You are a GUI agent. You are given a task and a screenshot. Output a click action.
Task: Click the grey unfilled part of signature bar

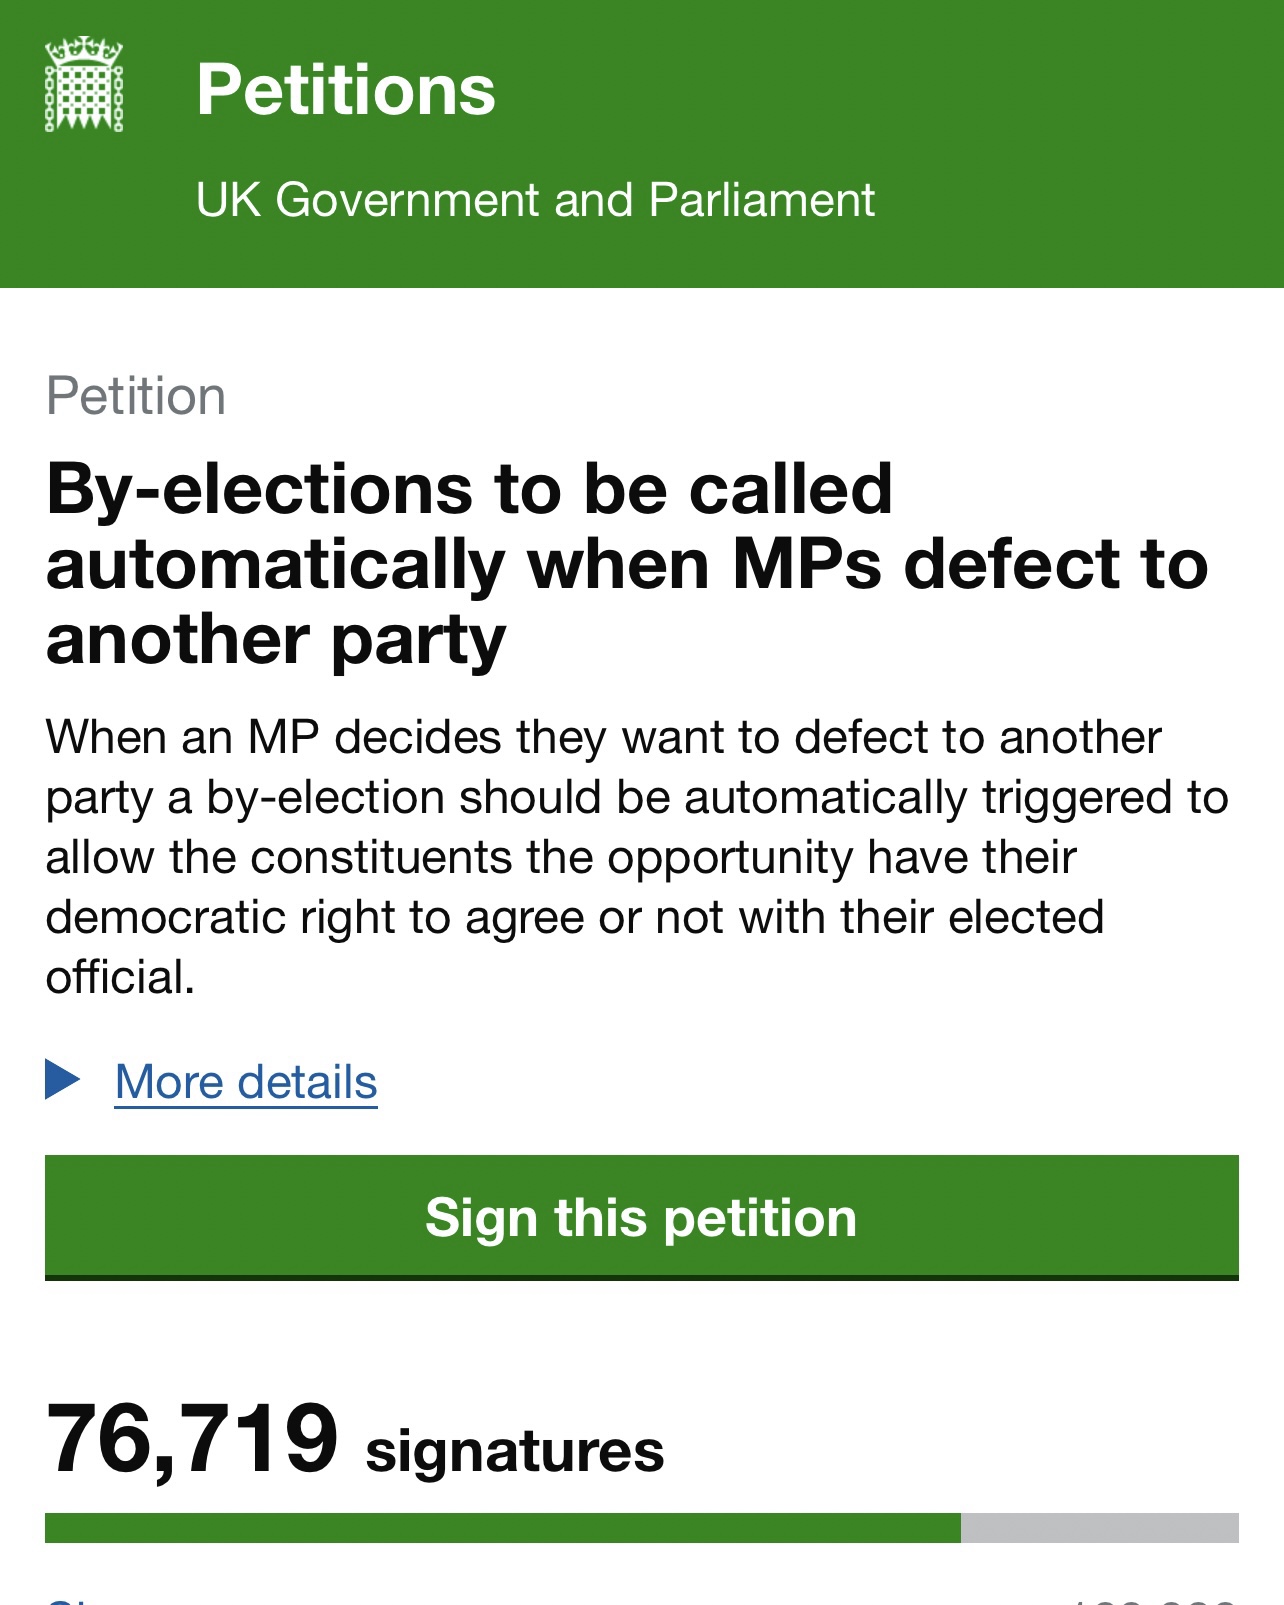pos(1099,1528)
